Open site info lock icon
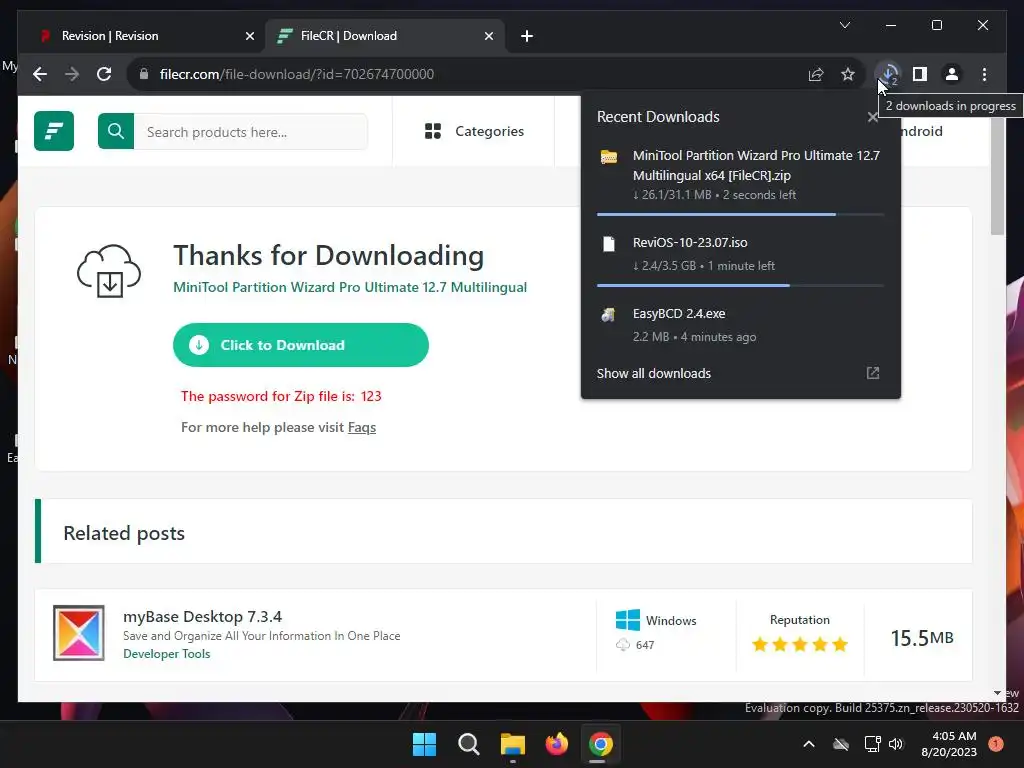This screenshot has height=768, width=1024. point(144,74)
